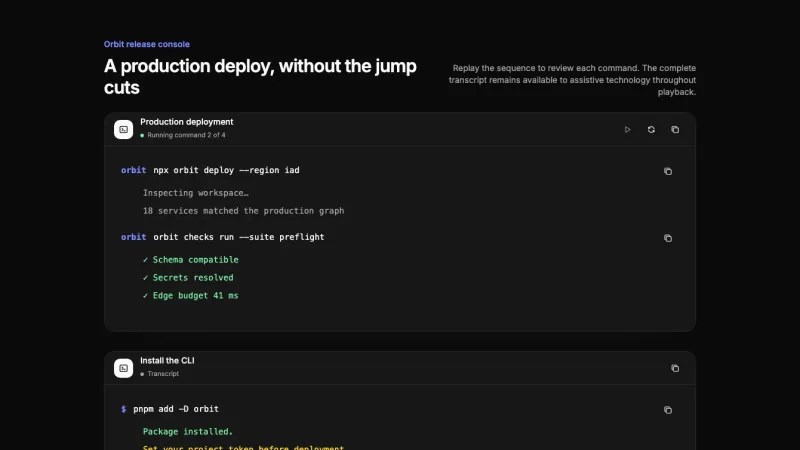
Task: Select the Production deployment panel title
Action: (x=187, y=122)
